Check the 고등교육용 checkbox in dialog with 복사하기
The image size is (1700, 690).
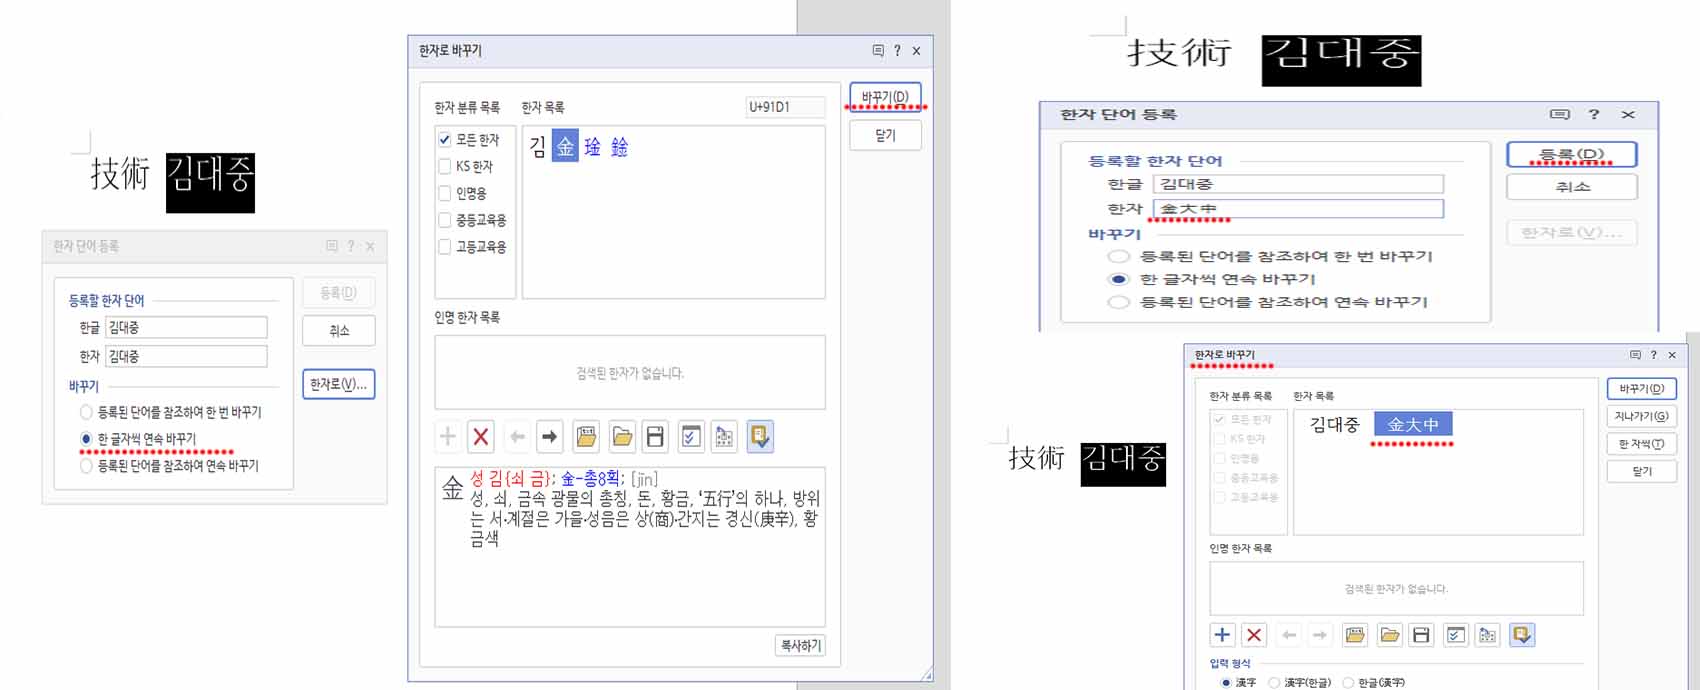[x=445, y=247]
